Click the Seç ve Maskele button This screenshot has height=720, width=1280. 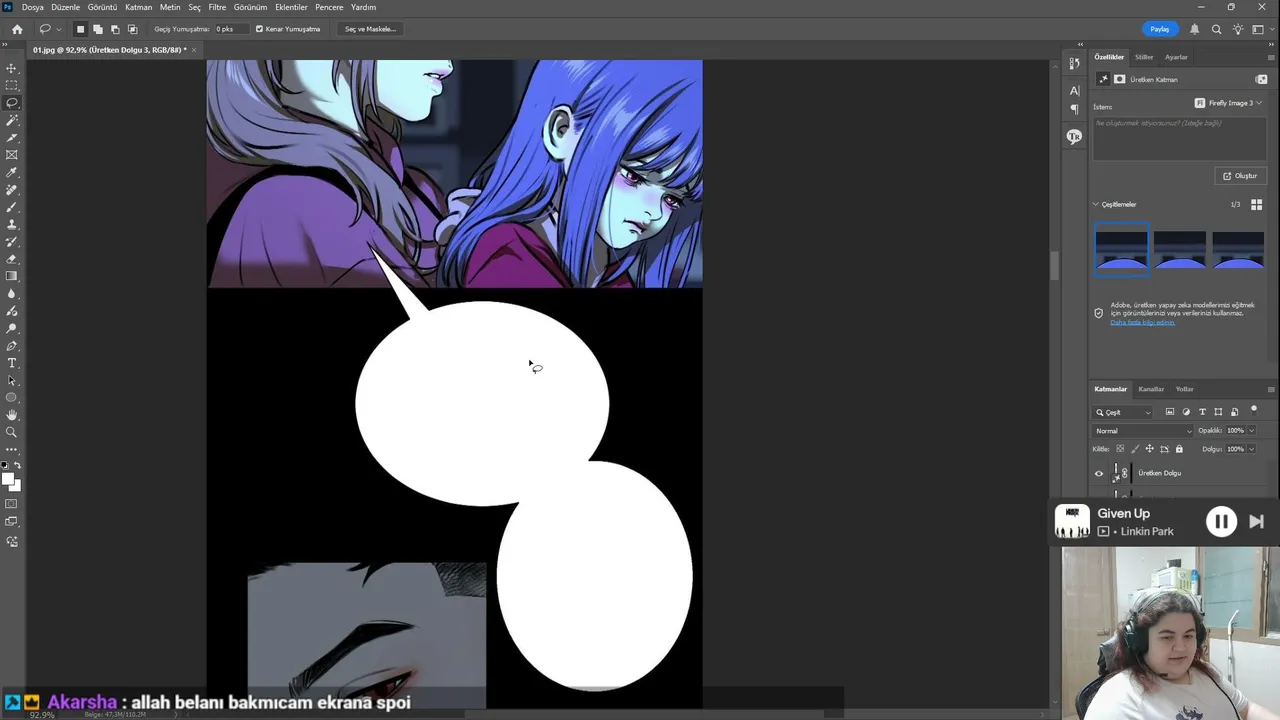(371, 29)
